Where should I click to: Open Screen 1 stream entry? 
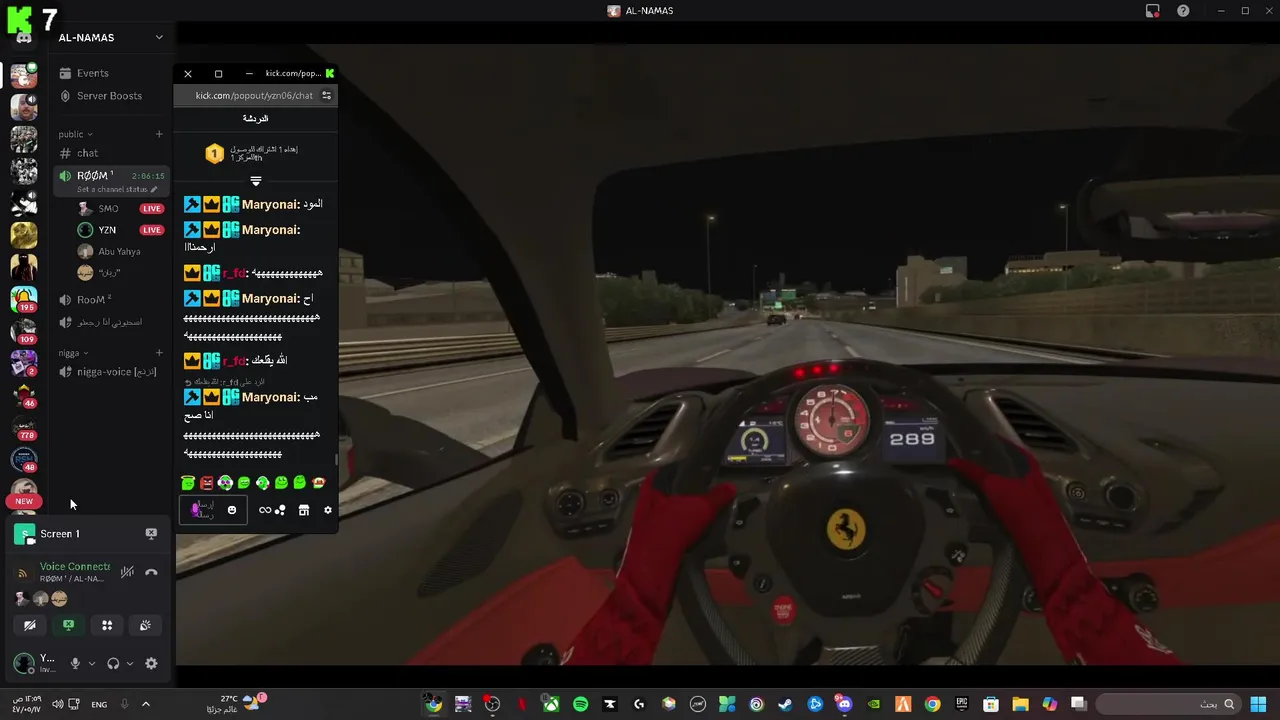pos(60,534)
